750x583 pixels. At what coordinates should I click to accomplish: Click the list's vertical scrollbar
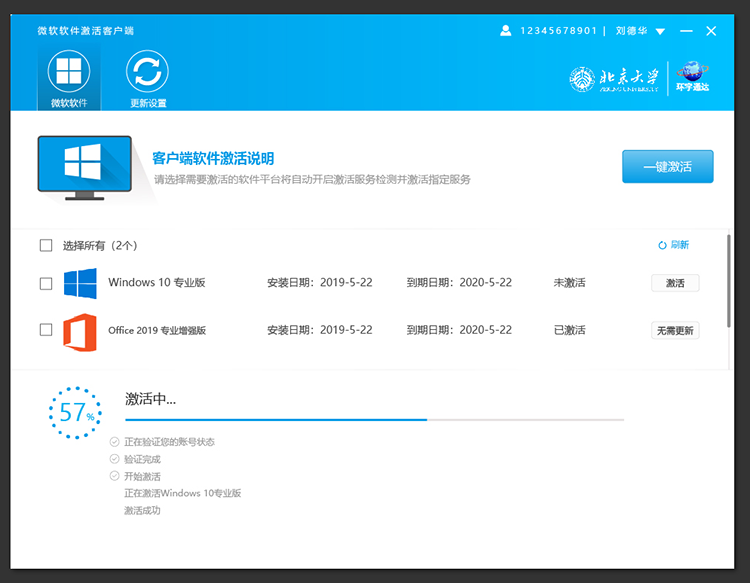[728, 281]
